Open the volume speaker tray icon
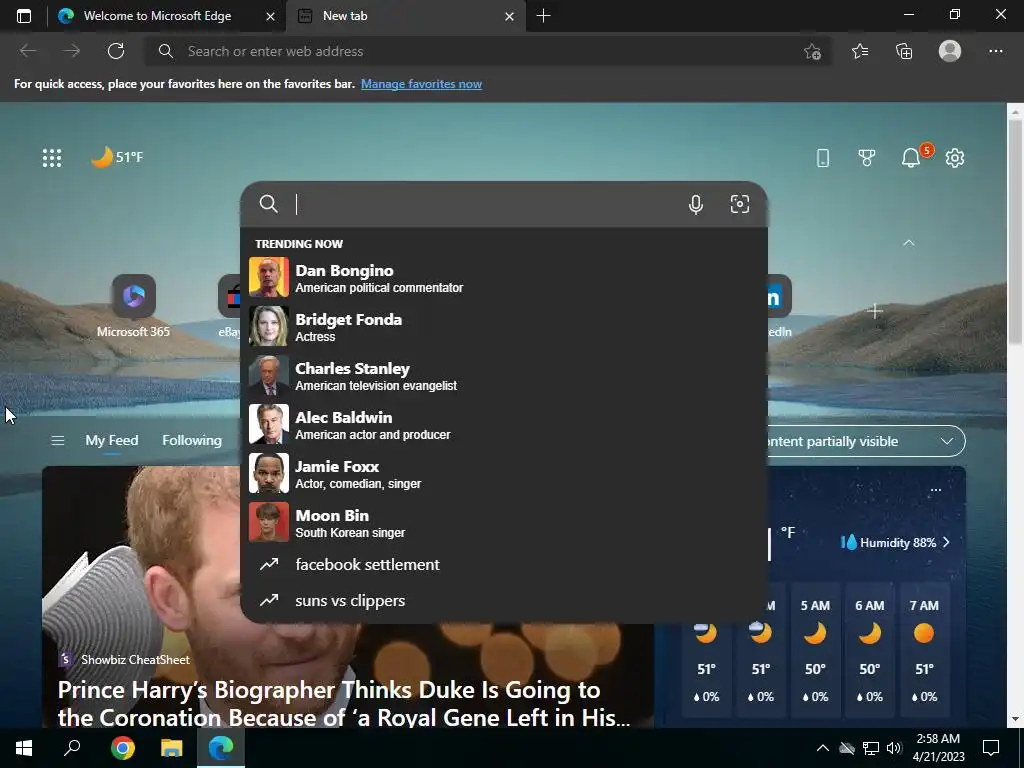The image size is (1024, 768). (x=894, y=748)
